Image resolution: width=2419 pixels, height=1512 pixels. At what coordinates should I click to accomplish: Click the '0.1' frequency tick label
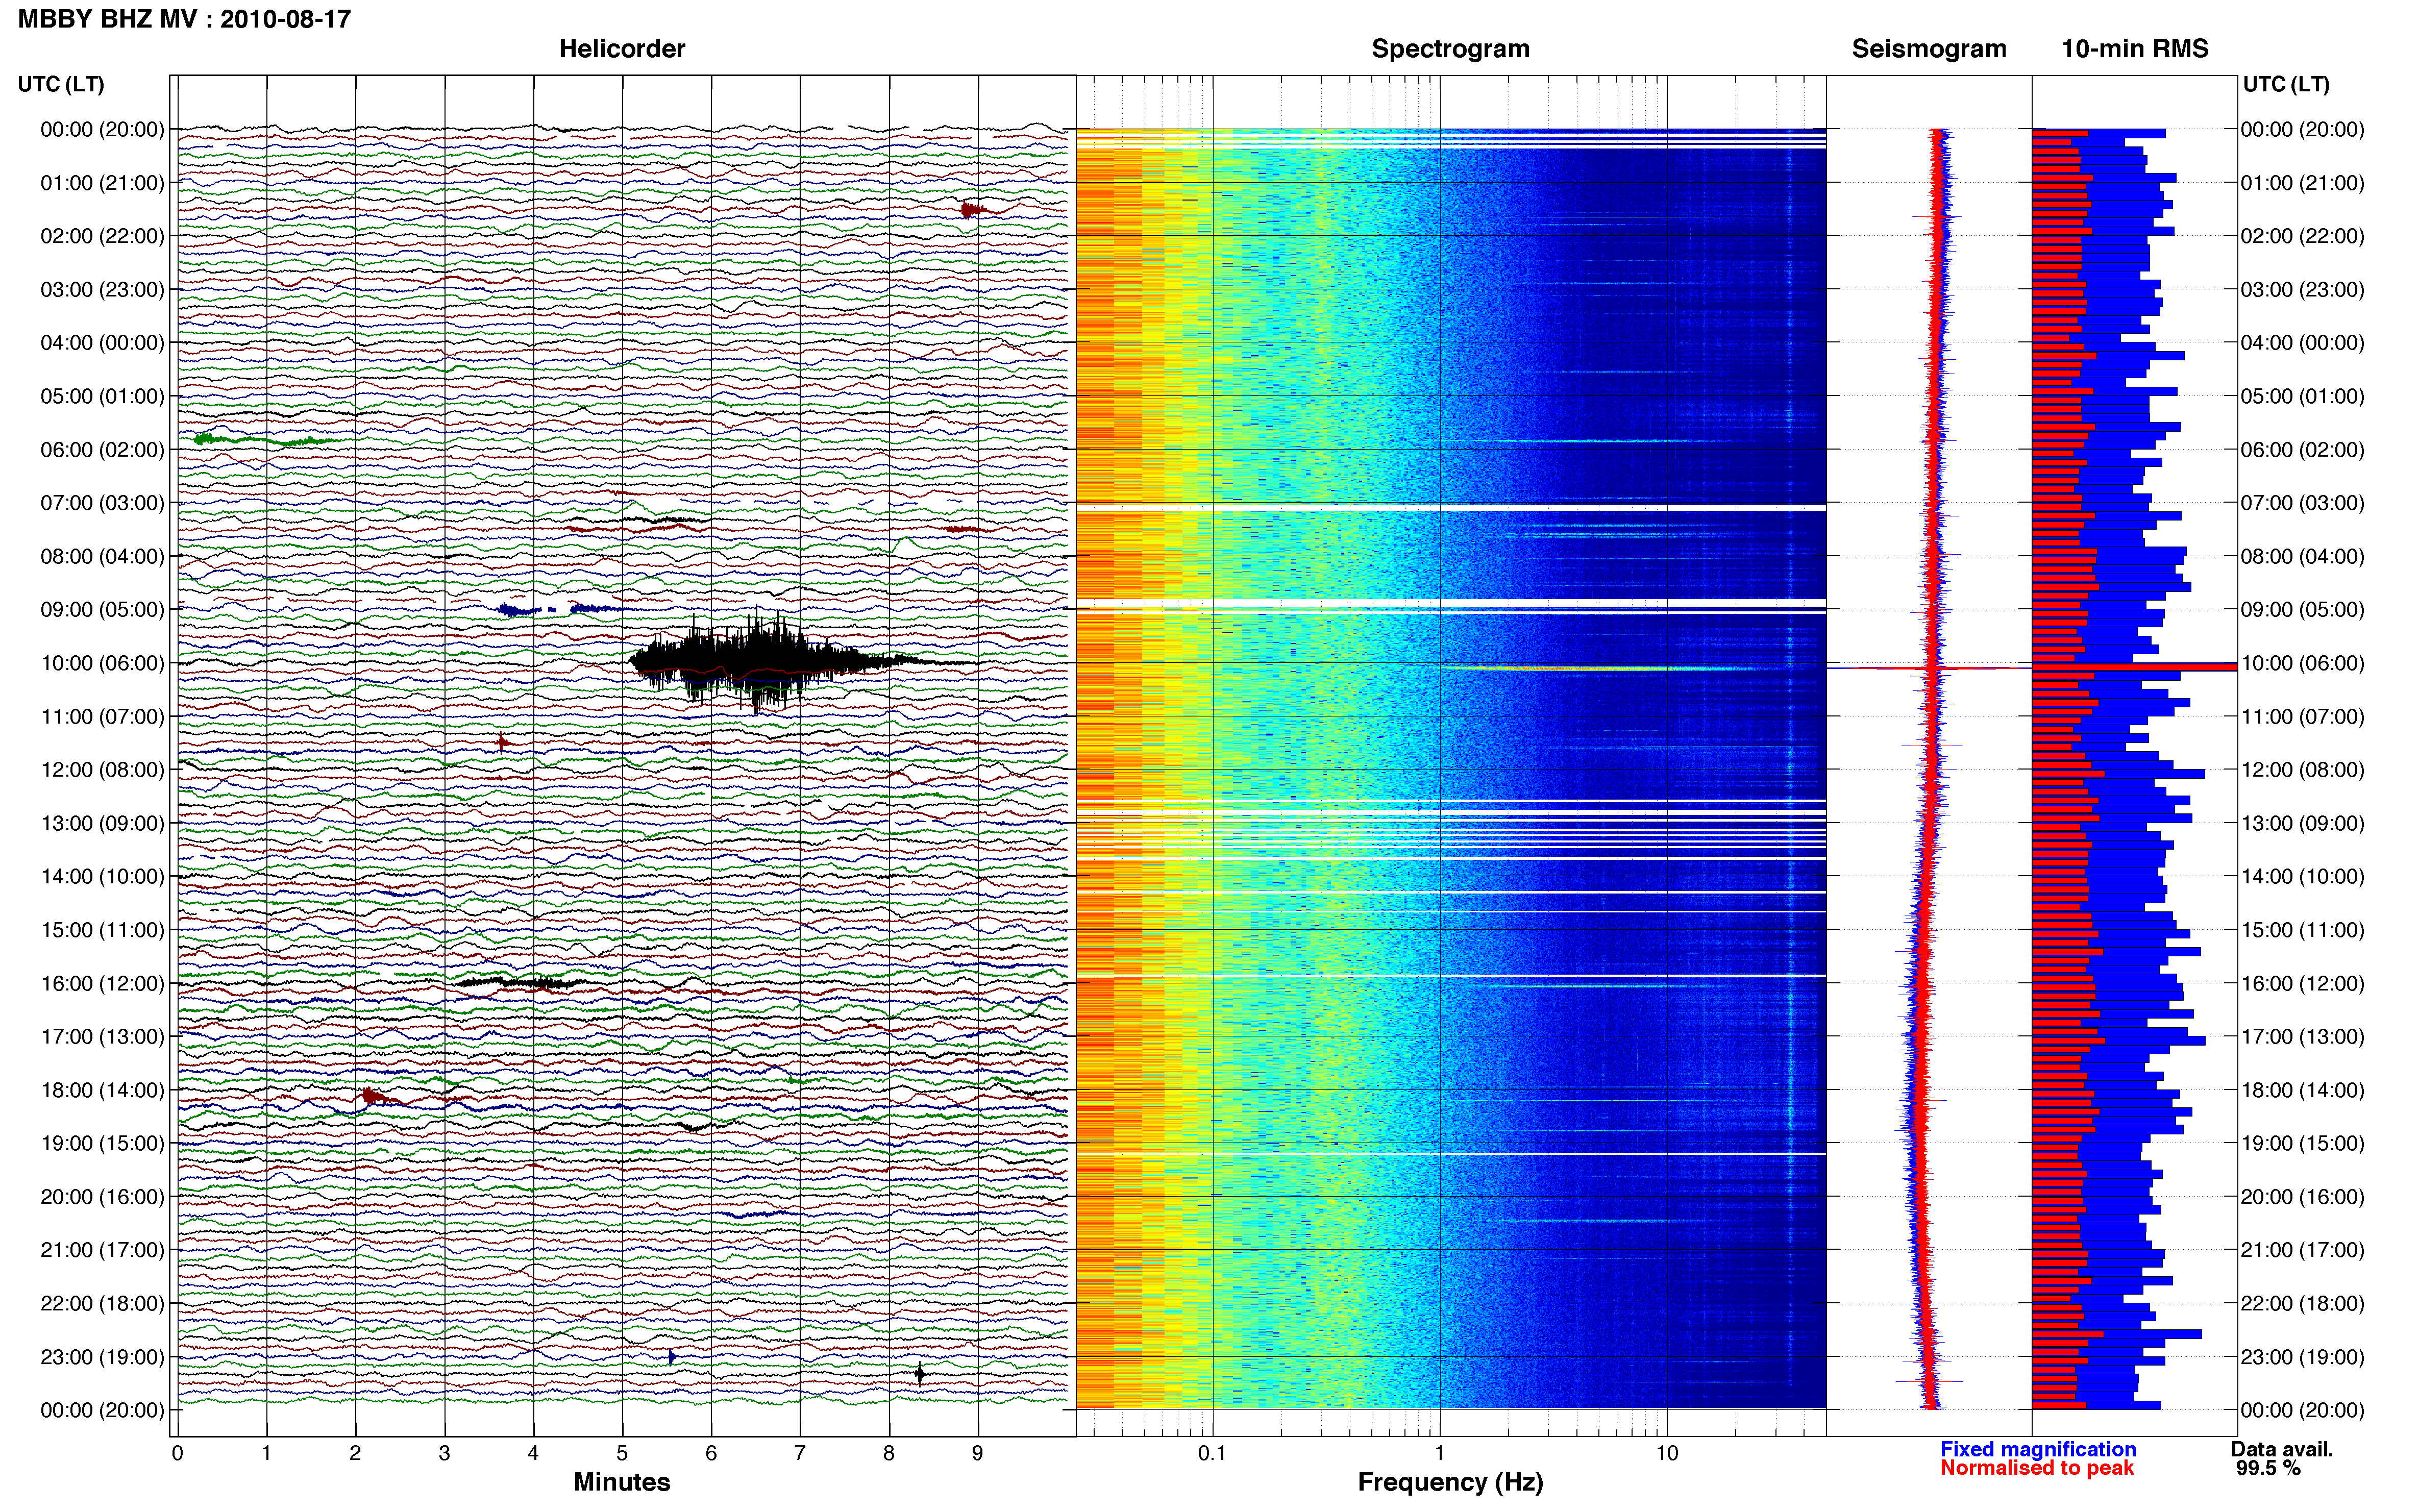pyautogui.click(x=1212, y=1453)
